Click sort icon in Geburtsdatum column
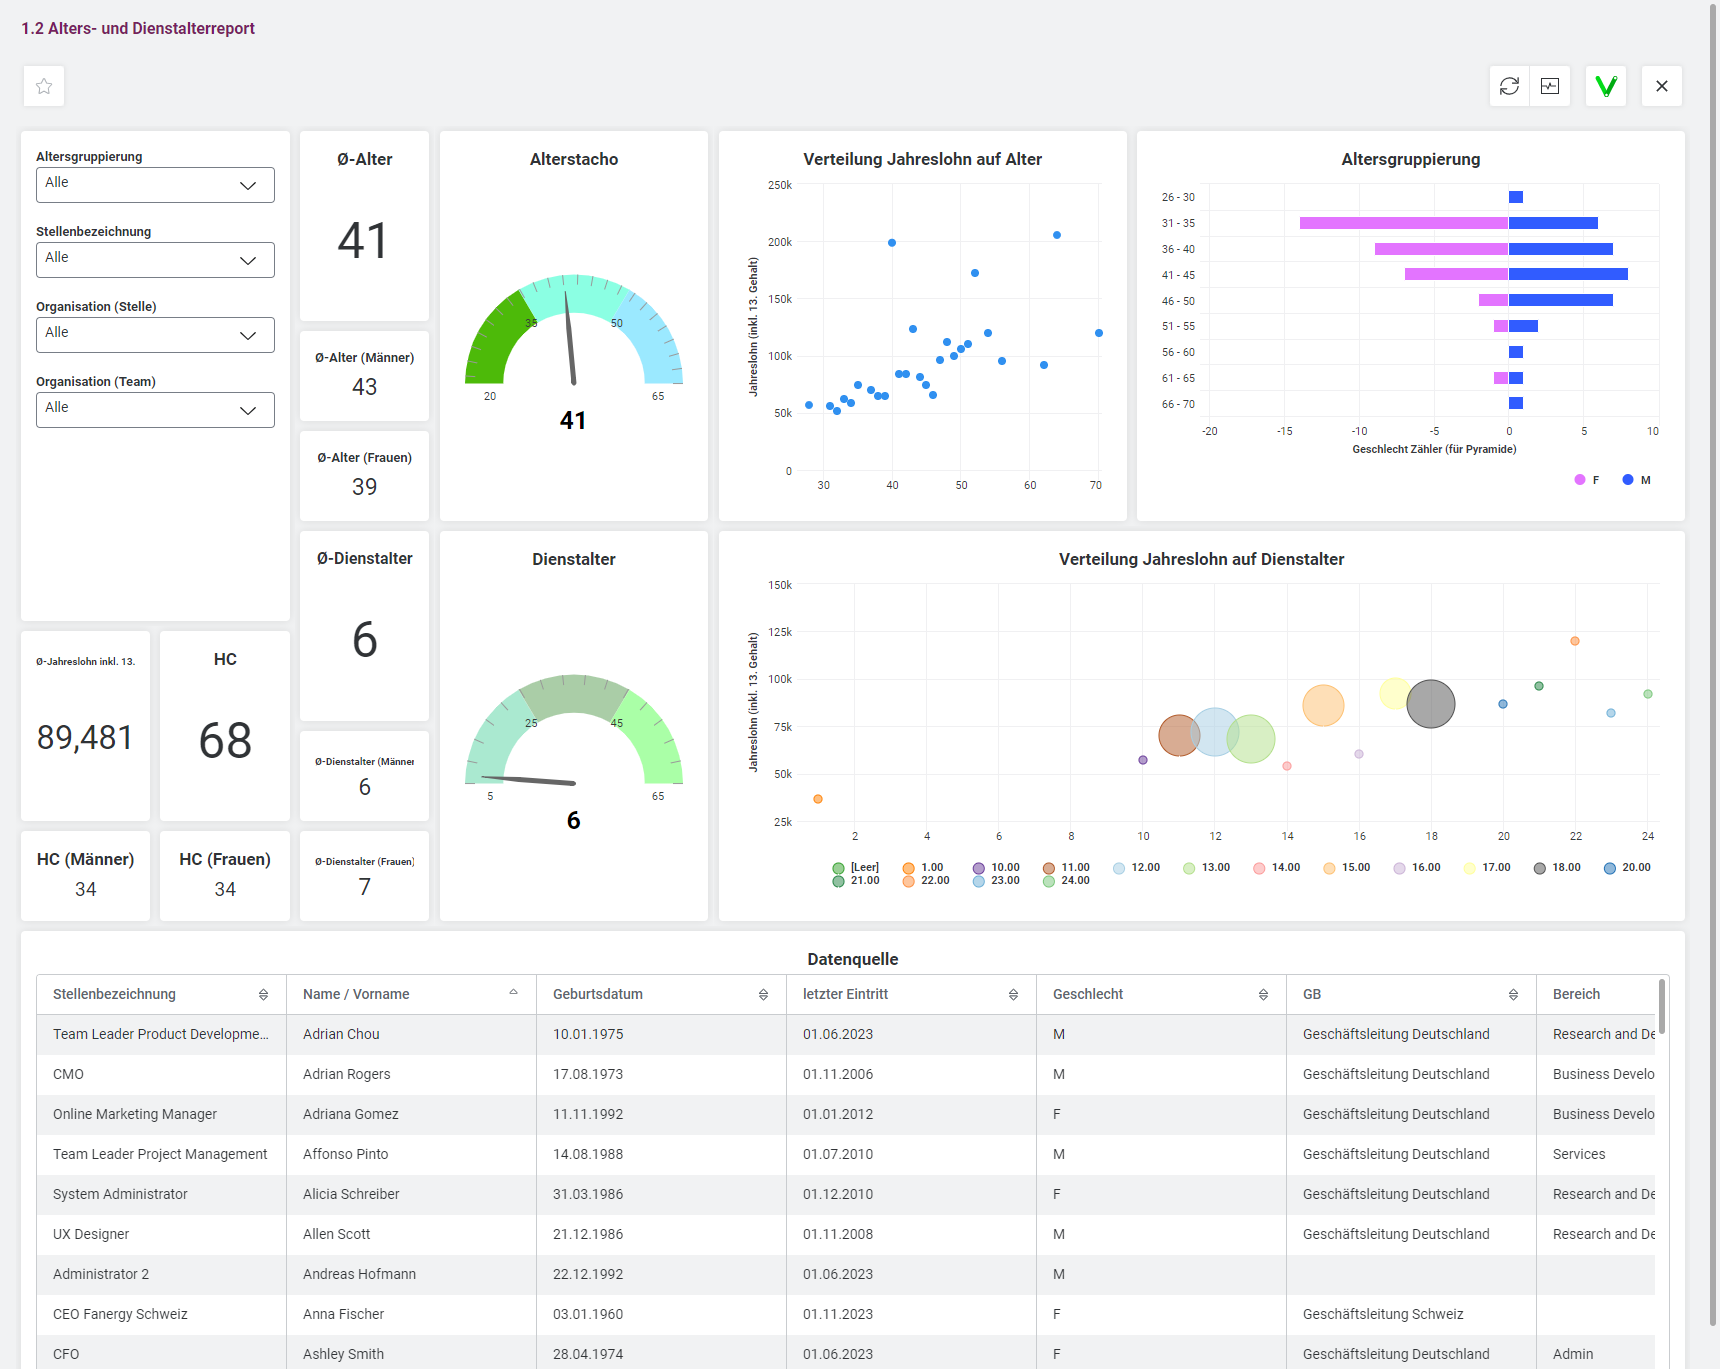1720x1369 pixels. point(763,994)
